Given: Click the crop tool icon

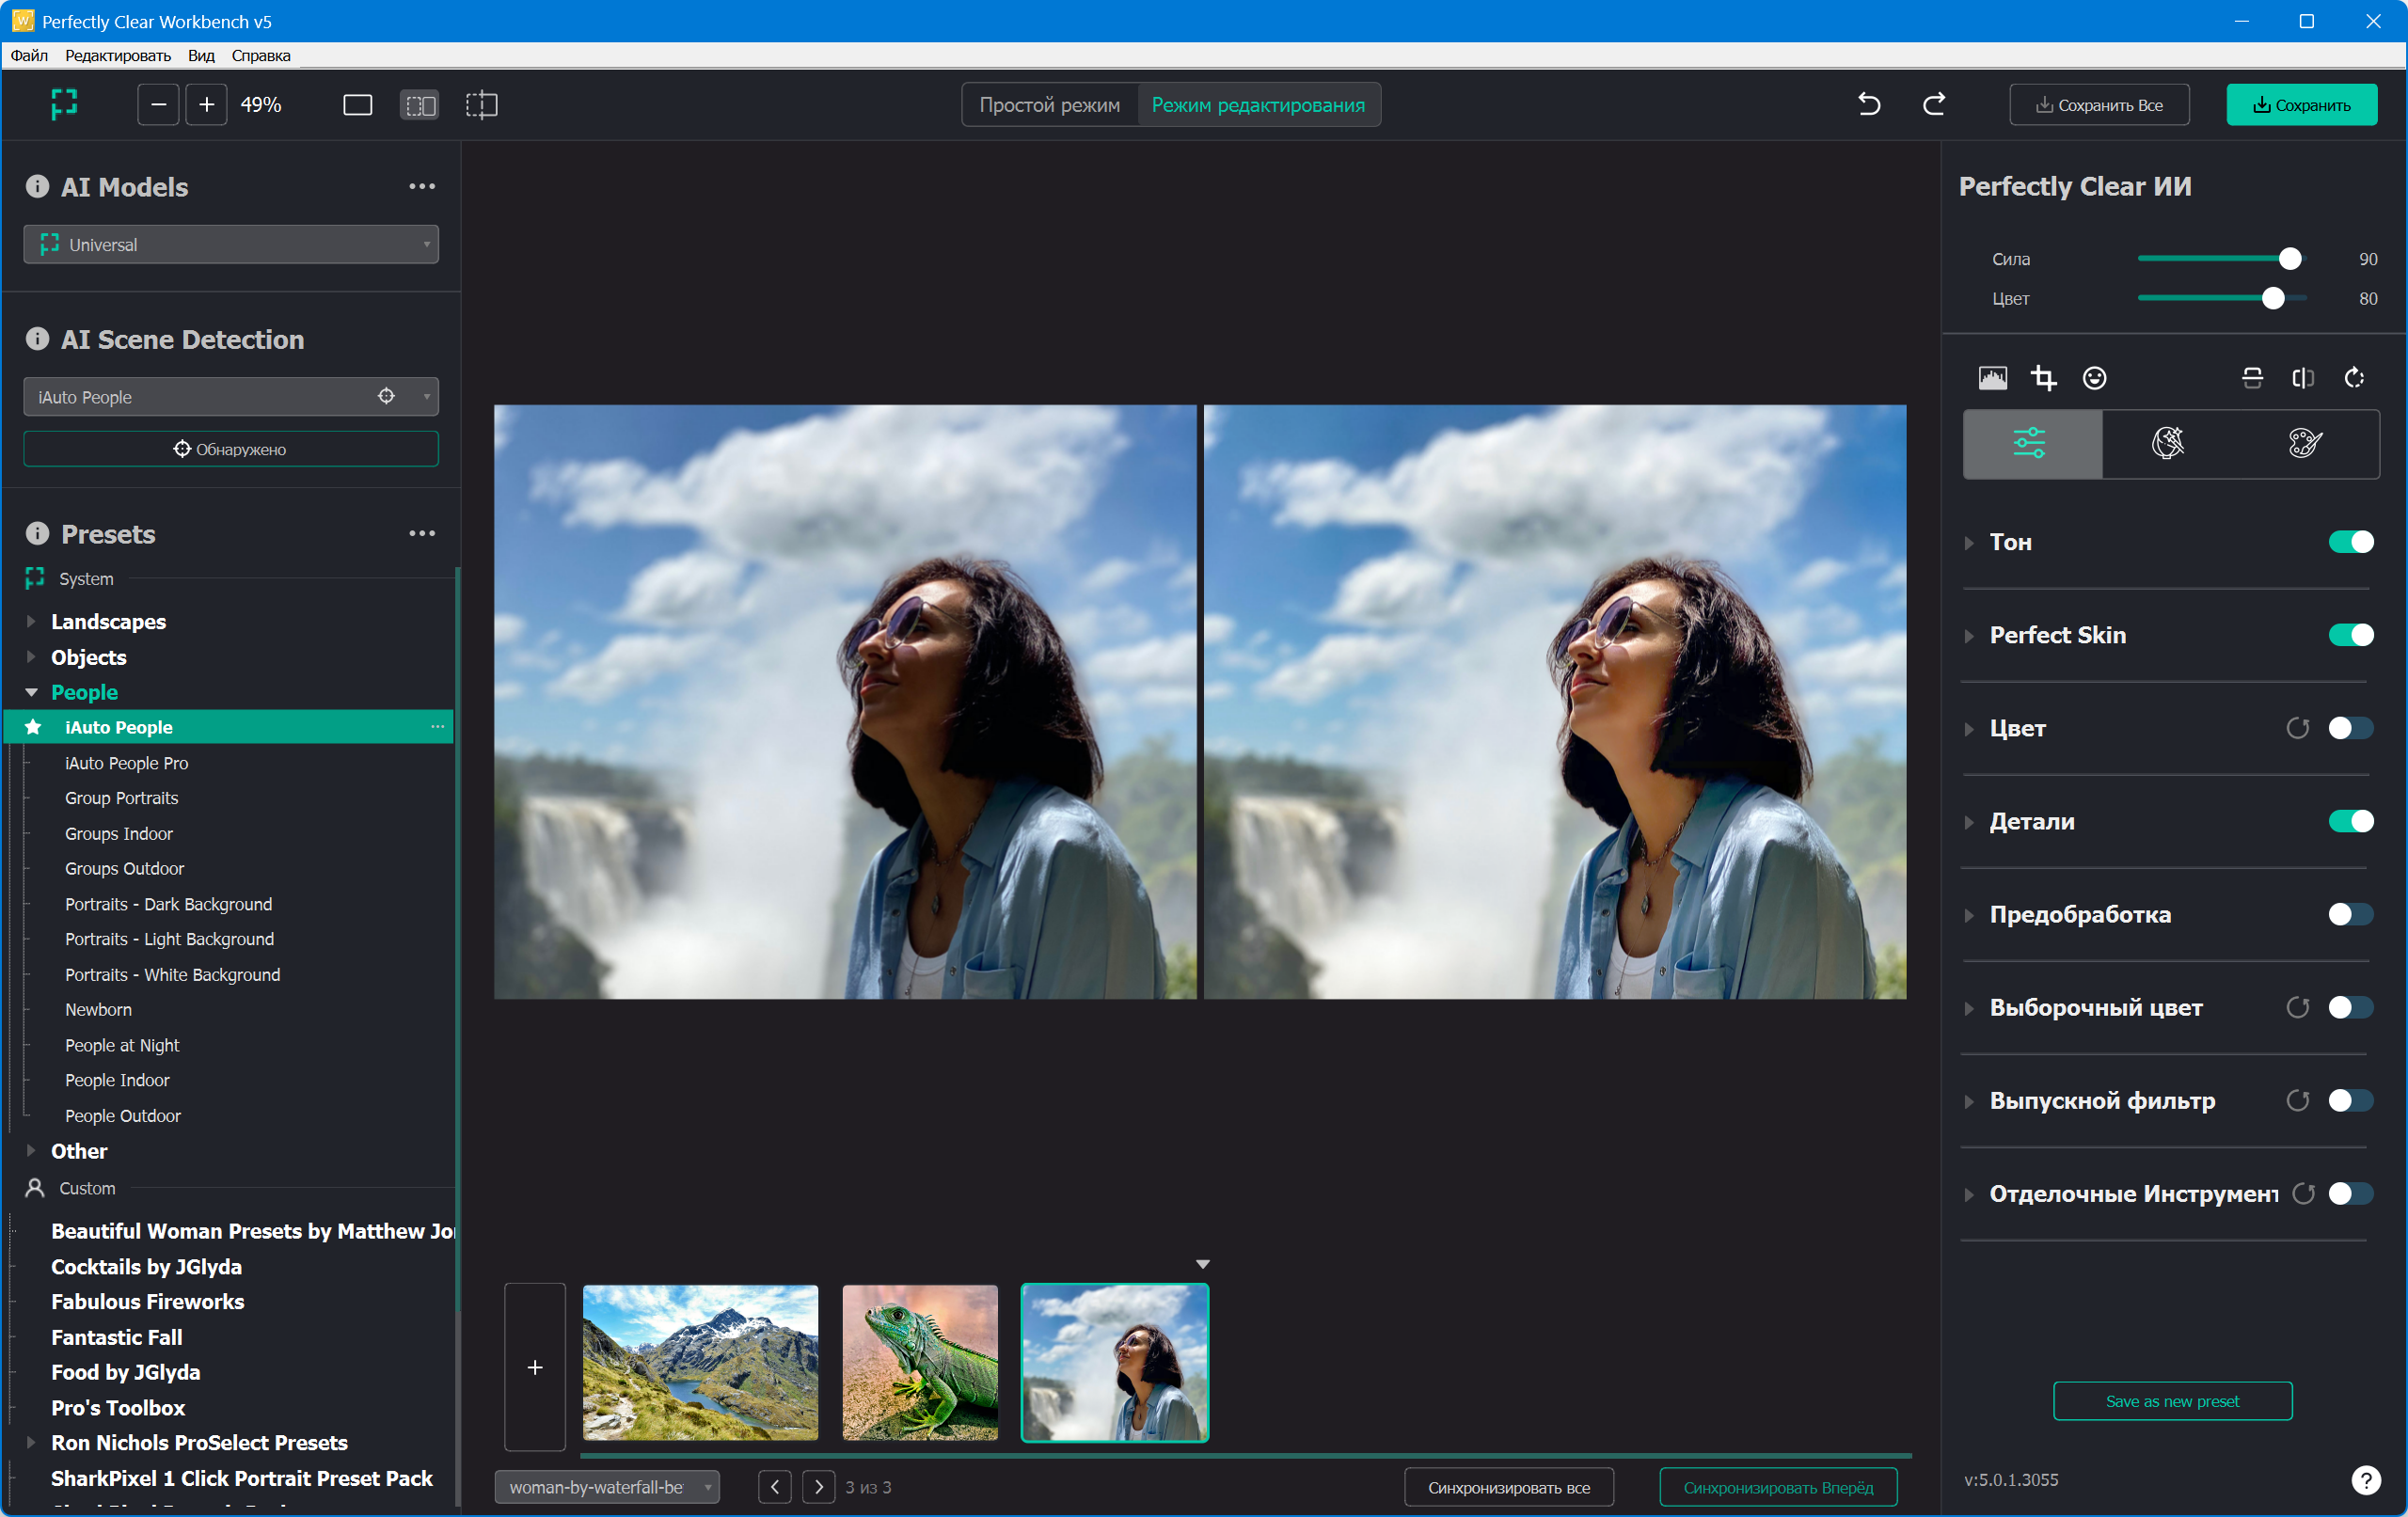Looking at the screenshot, I should [x=2043, y=378].
